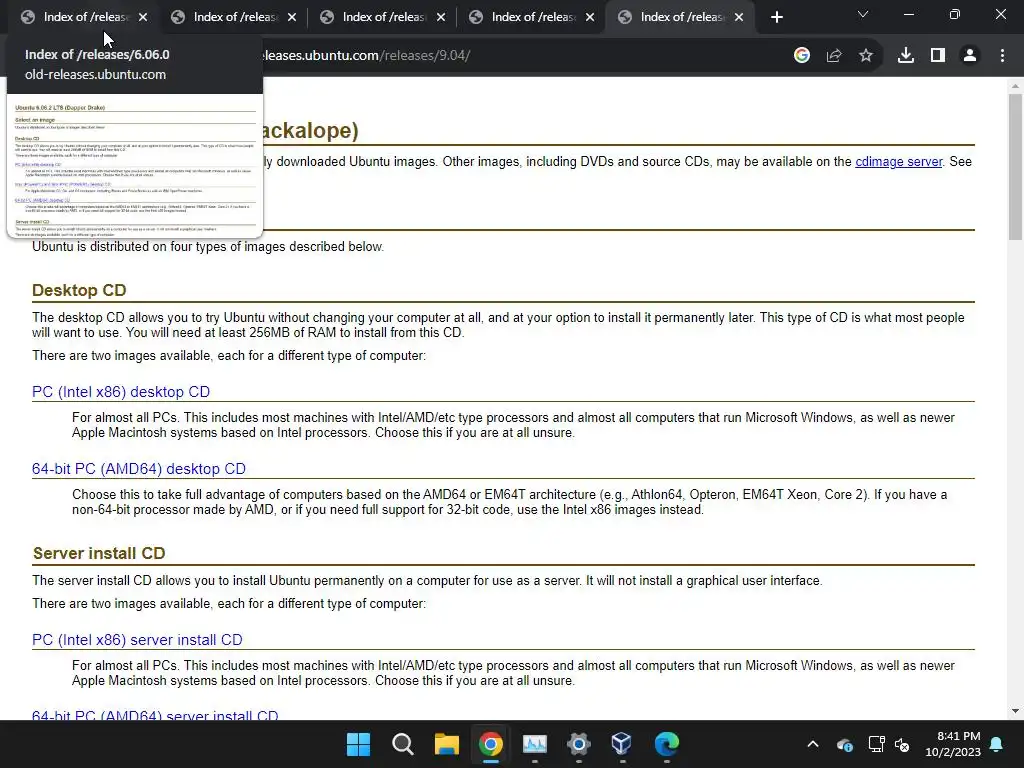Click the tab preview thumbnail for releases/6.06.0
The height and width of the screenshot is (768, 1024).
point(135,167)
